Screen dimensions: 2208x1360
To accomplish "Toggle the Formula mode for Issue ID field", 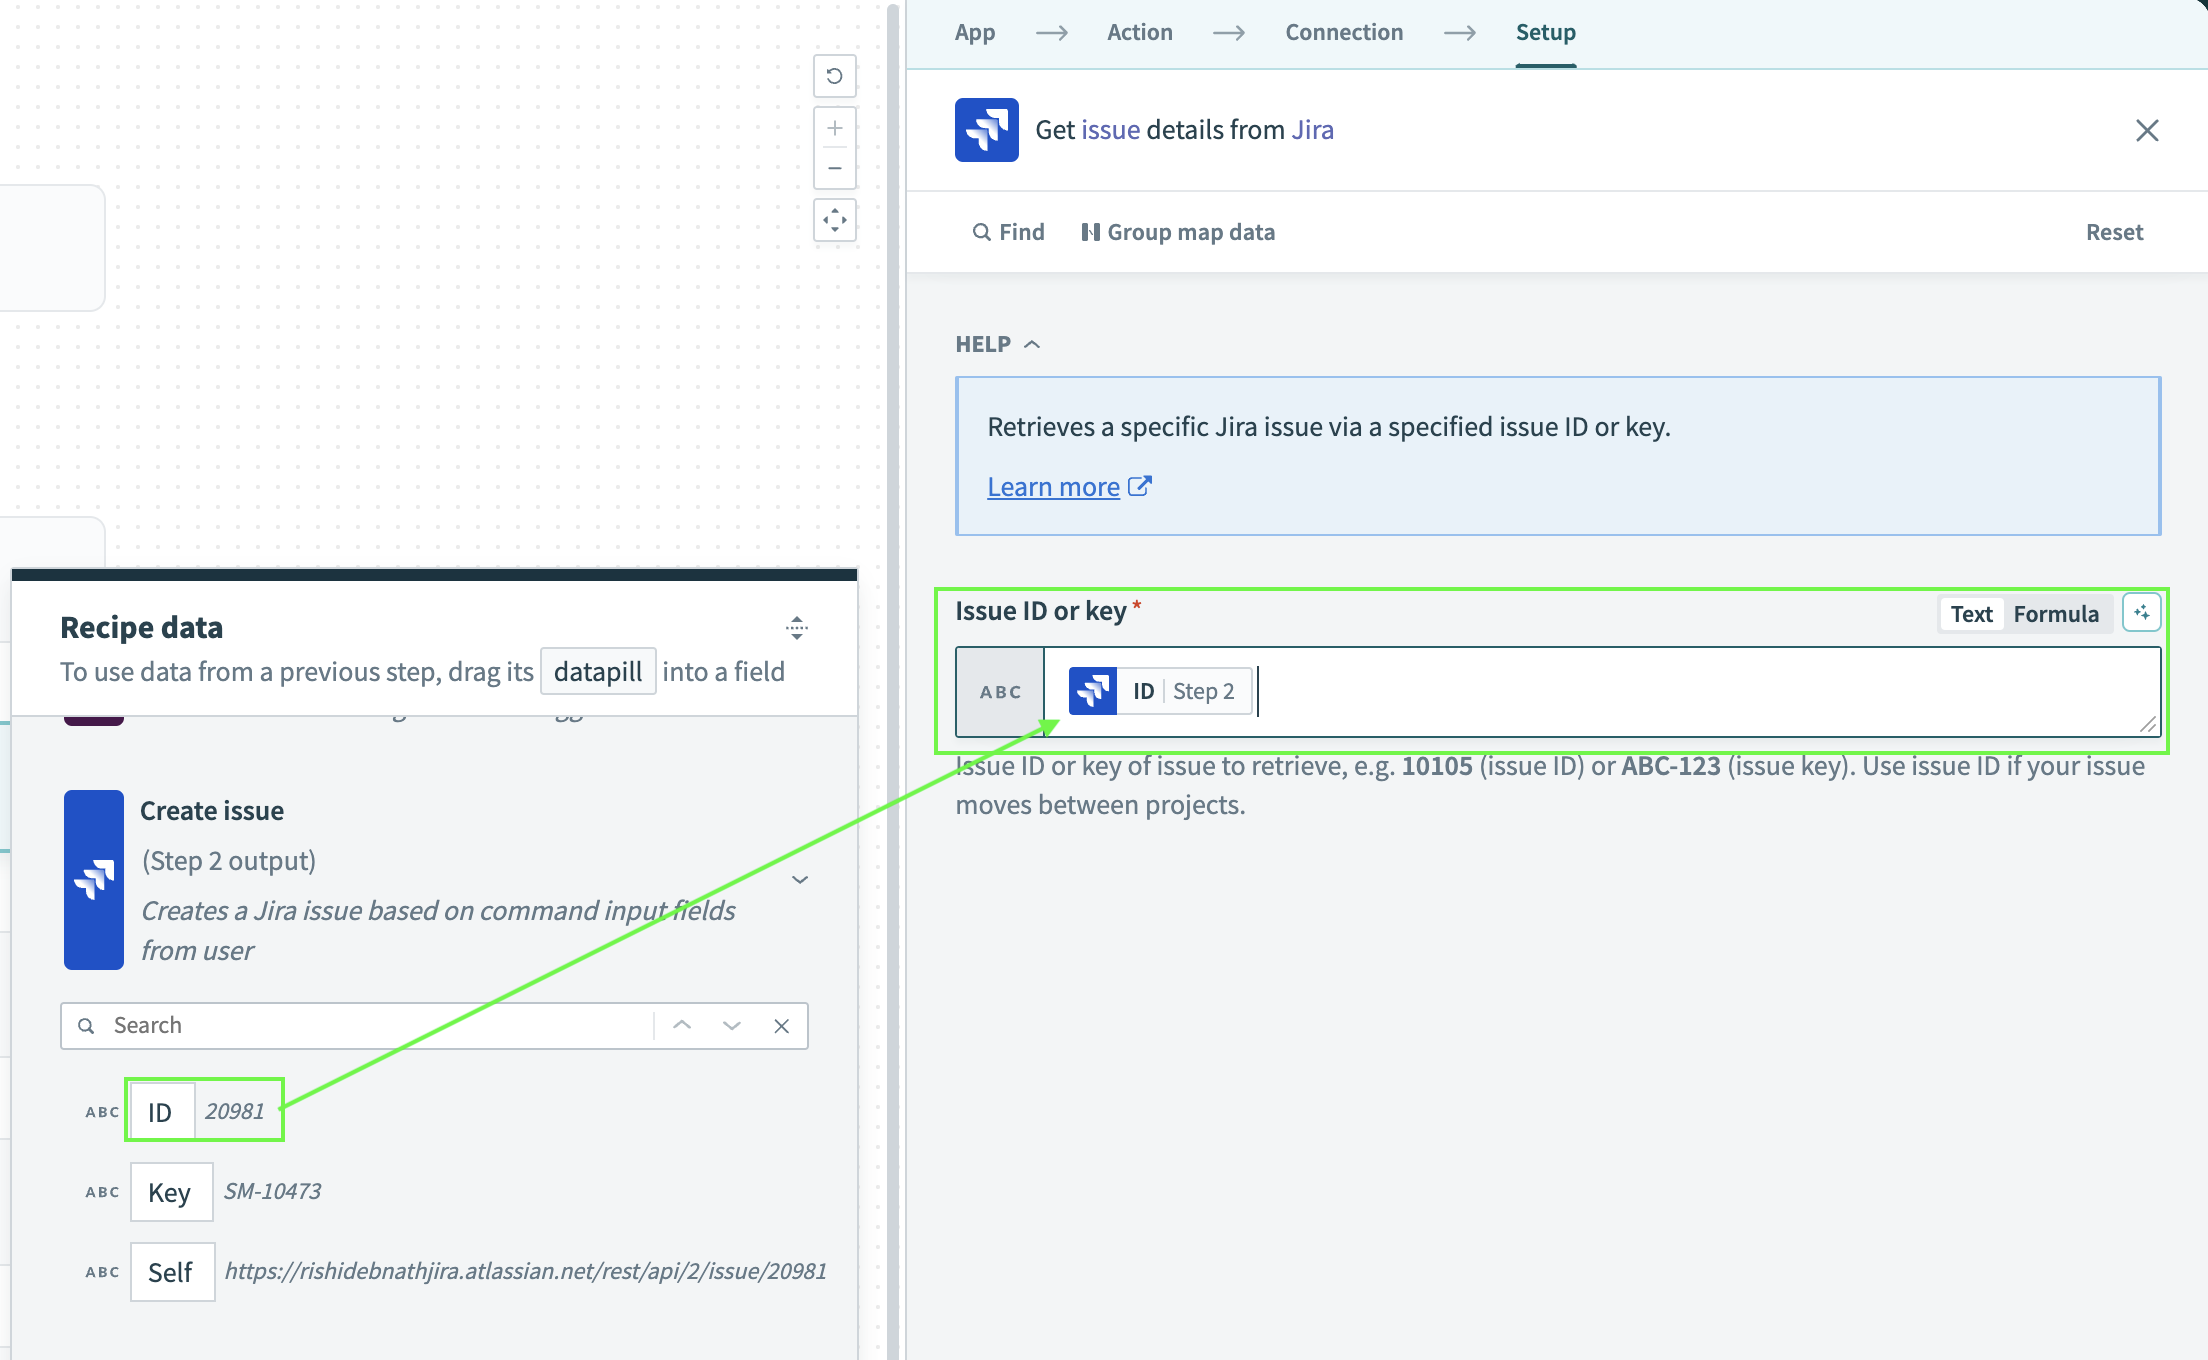I will point(2057,612).
